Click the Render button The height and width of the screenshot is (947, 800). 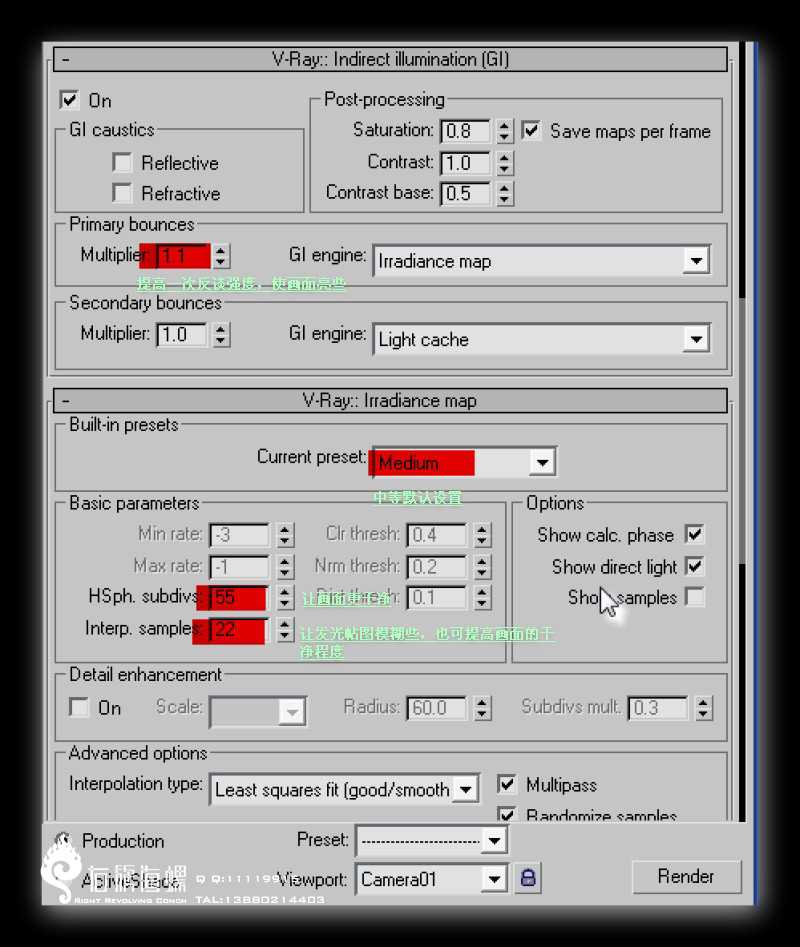[686, 876]
